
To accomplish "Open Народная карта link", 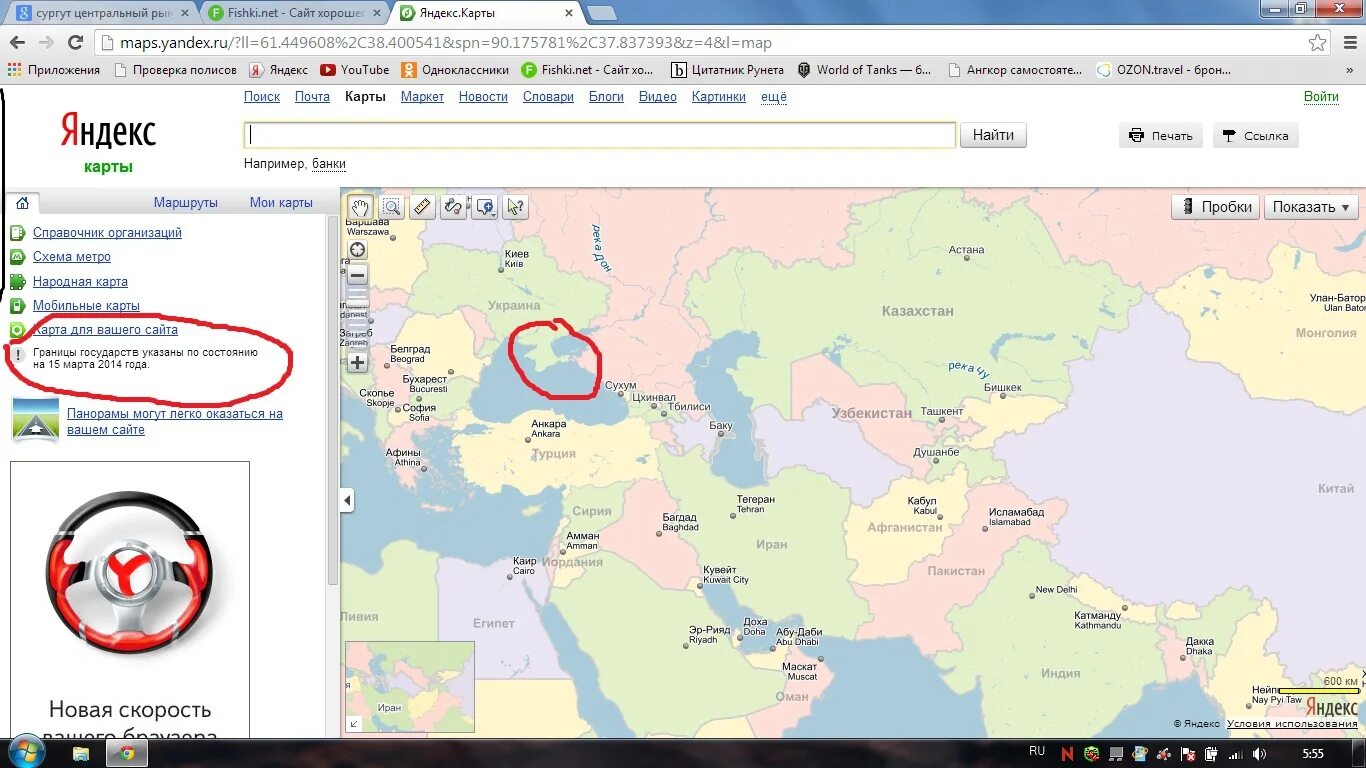I will tap(80, 282).
